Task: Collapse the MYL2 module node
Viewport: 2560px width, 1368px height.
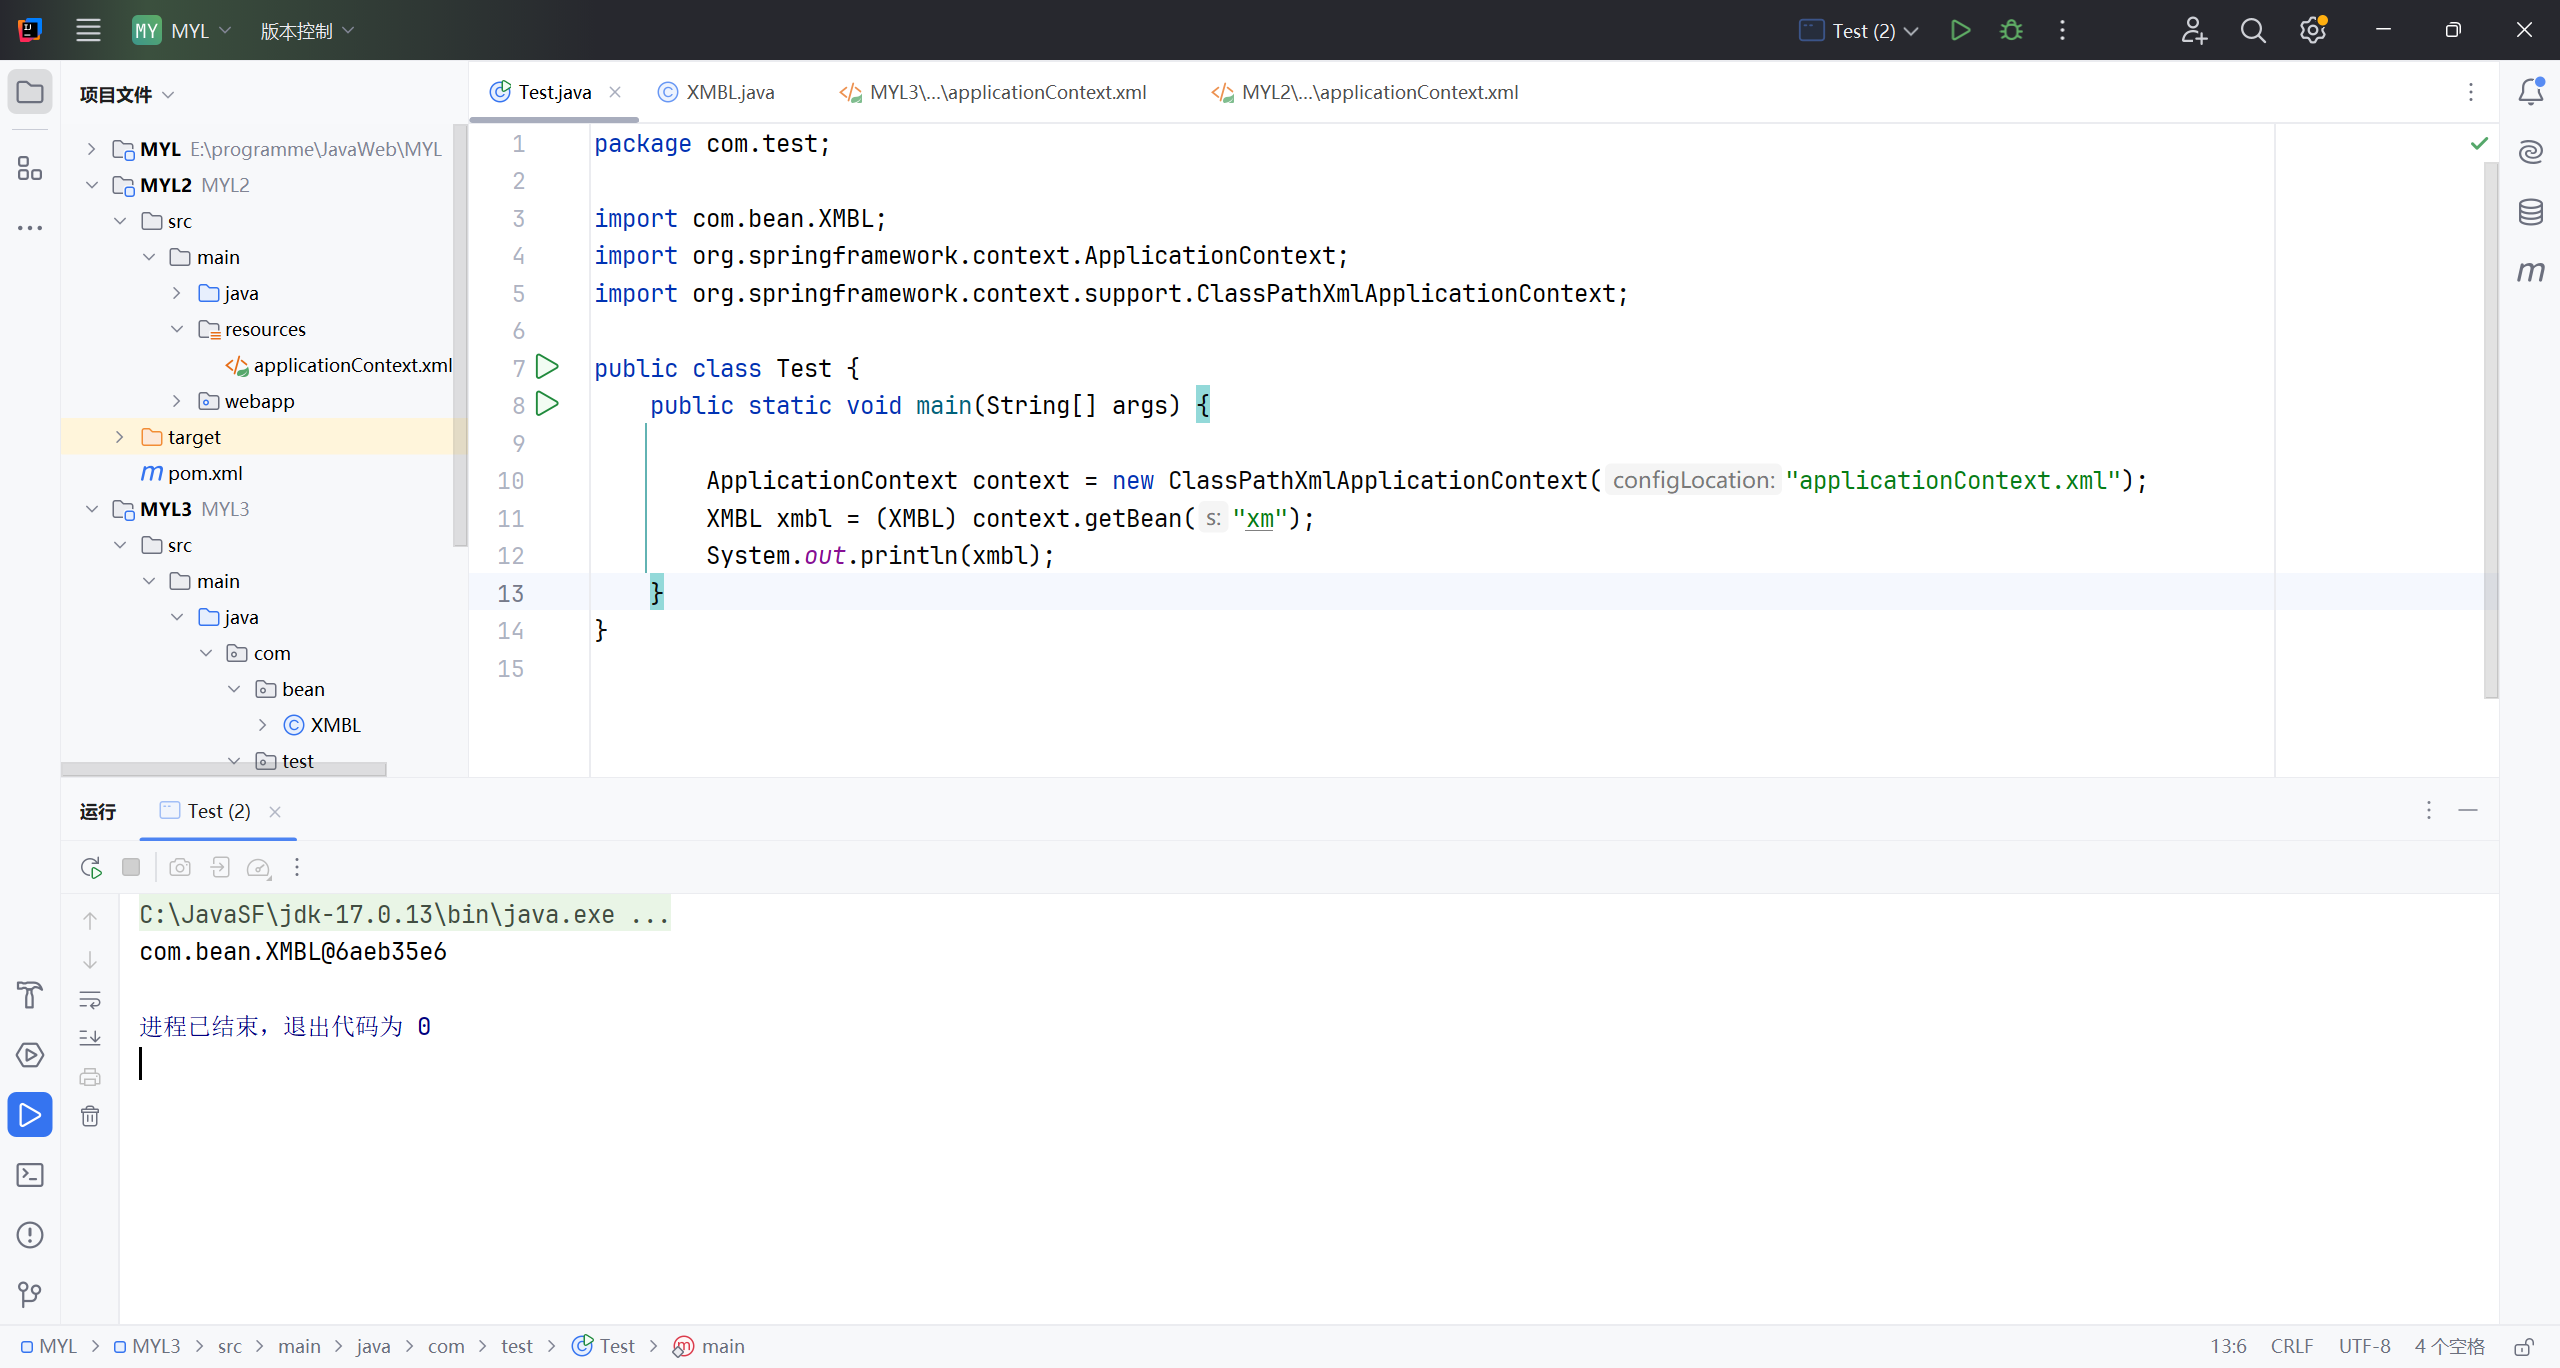Action: (92, 185)
